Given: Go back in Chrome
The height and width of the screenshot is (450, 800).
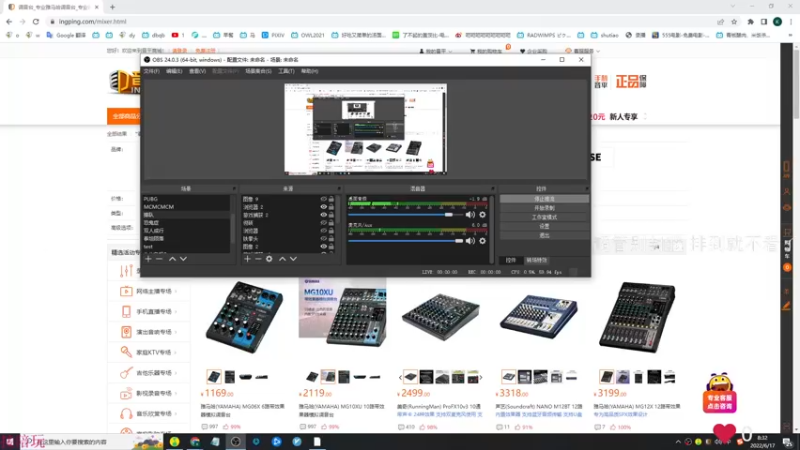Looking at the screenshot, I should tap(9, 21).
